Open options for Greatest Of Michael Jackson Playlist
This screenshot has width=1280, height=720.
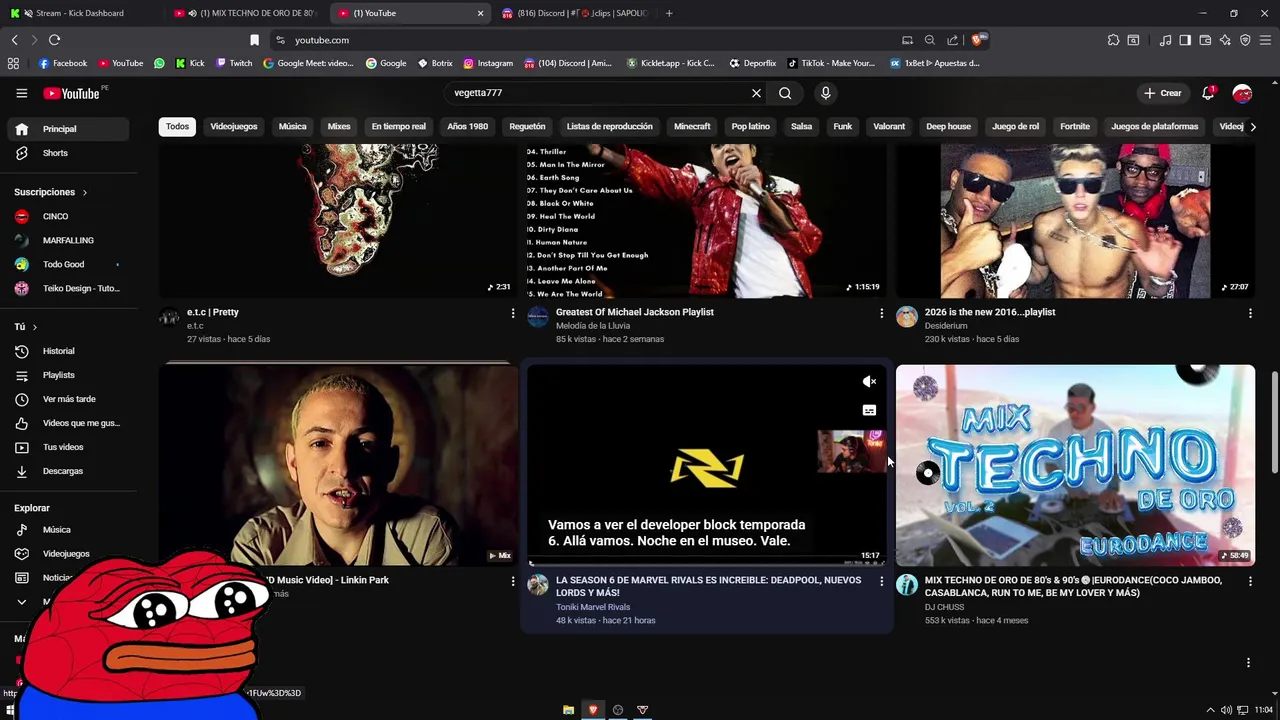[881, 313]
